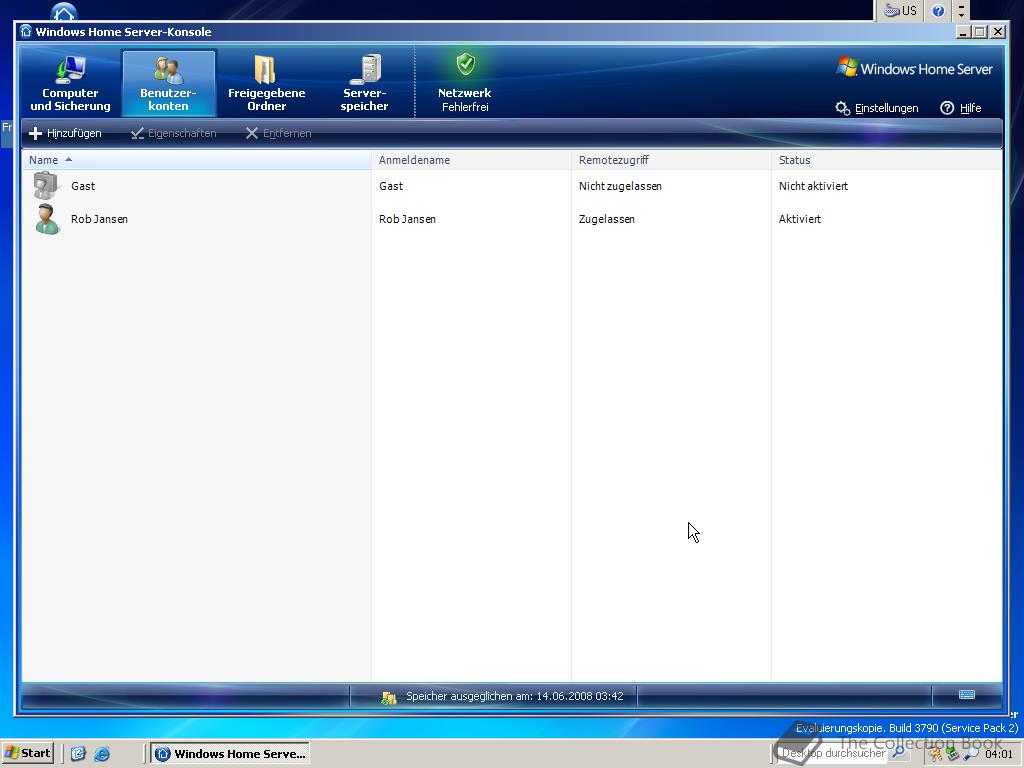Select the Gast user avatar icon
1024x768 pixels.
point(46,185)
